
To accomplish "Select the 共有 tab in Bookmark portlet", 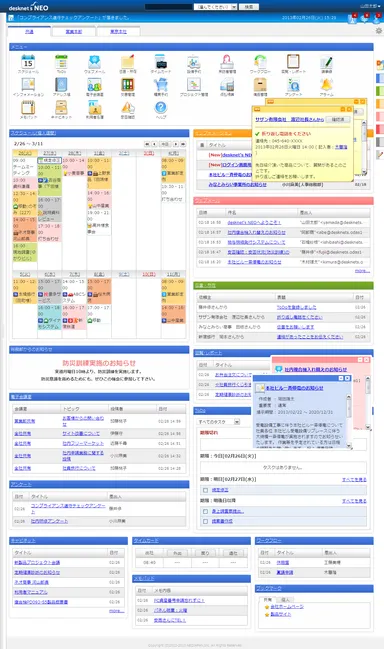I will tap(268, 599).
